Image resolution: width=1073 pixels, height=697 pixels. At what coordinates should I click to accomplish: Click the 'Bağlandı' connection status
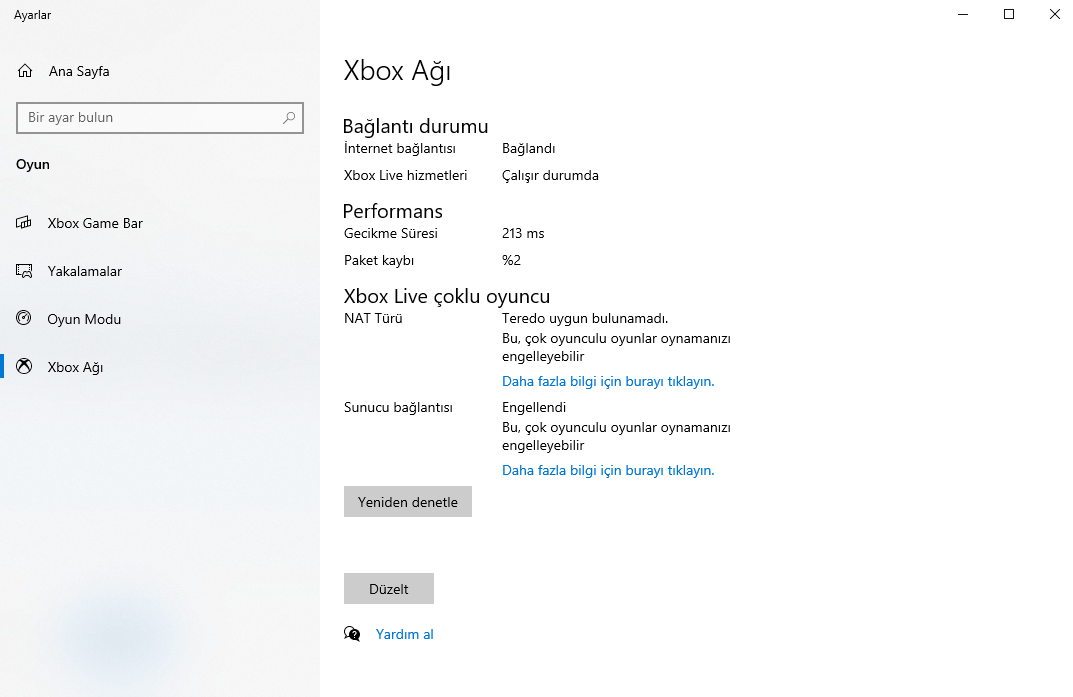[528, 148]
